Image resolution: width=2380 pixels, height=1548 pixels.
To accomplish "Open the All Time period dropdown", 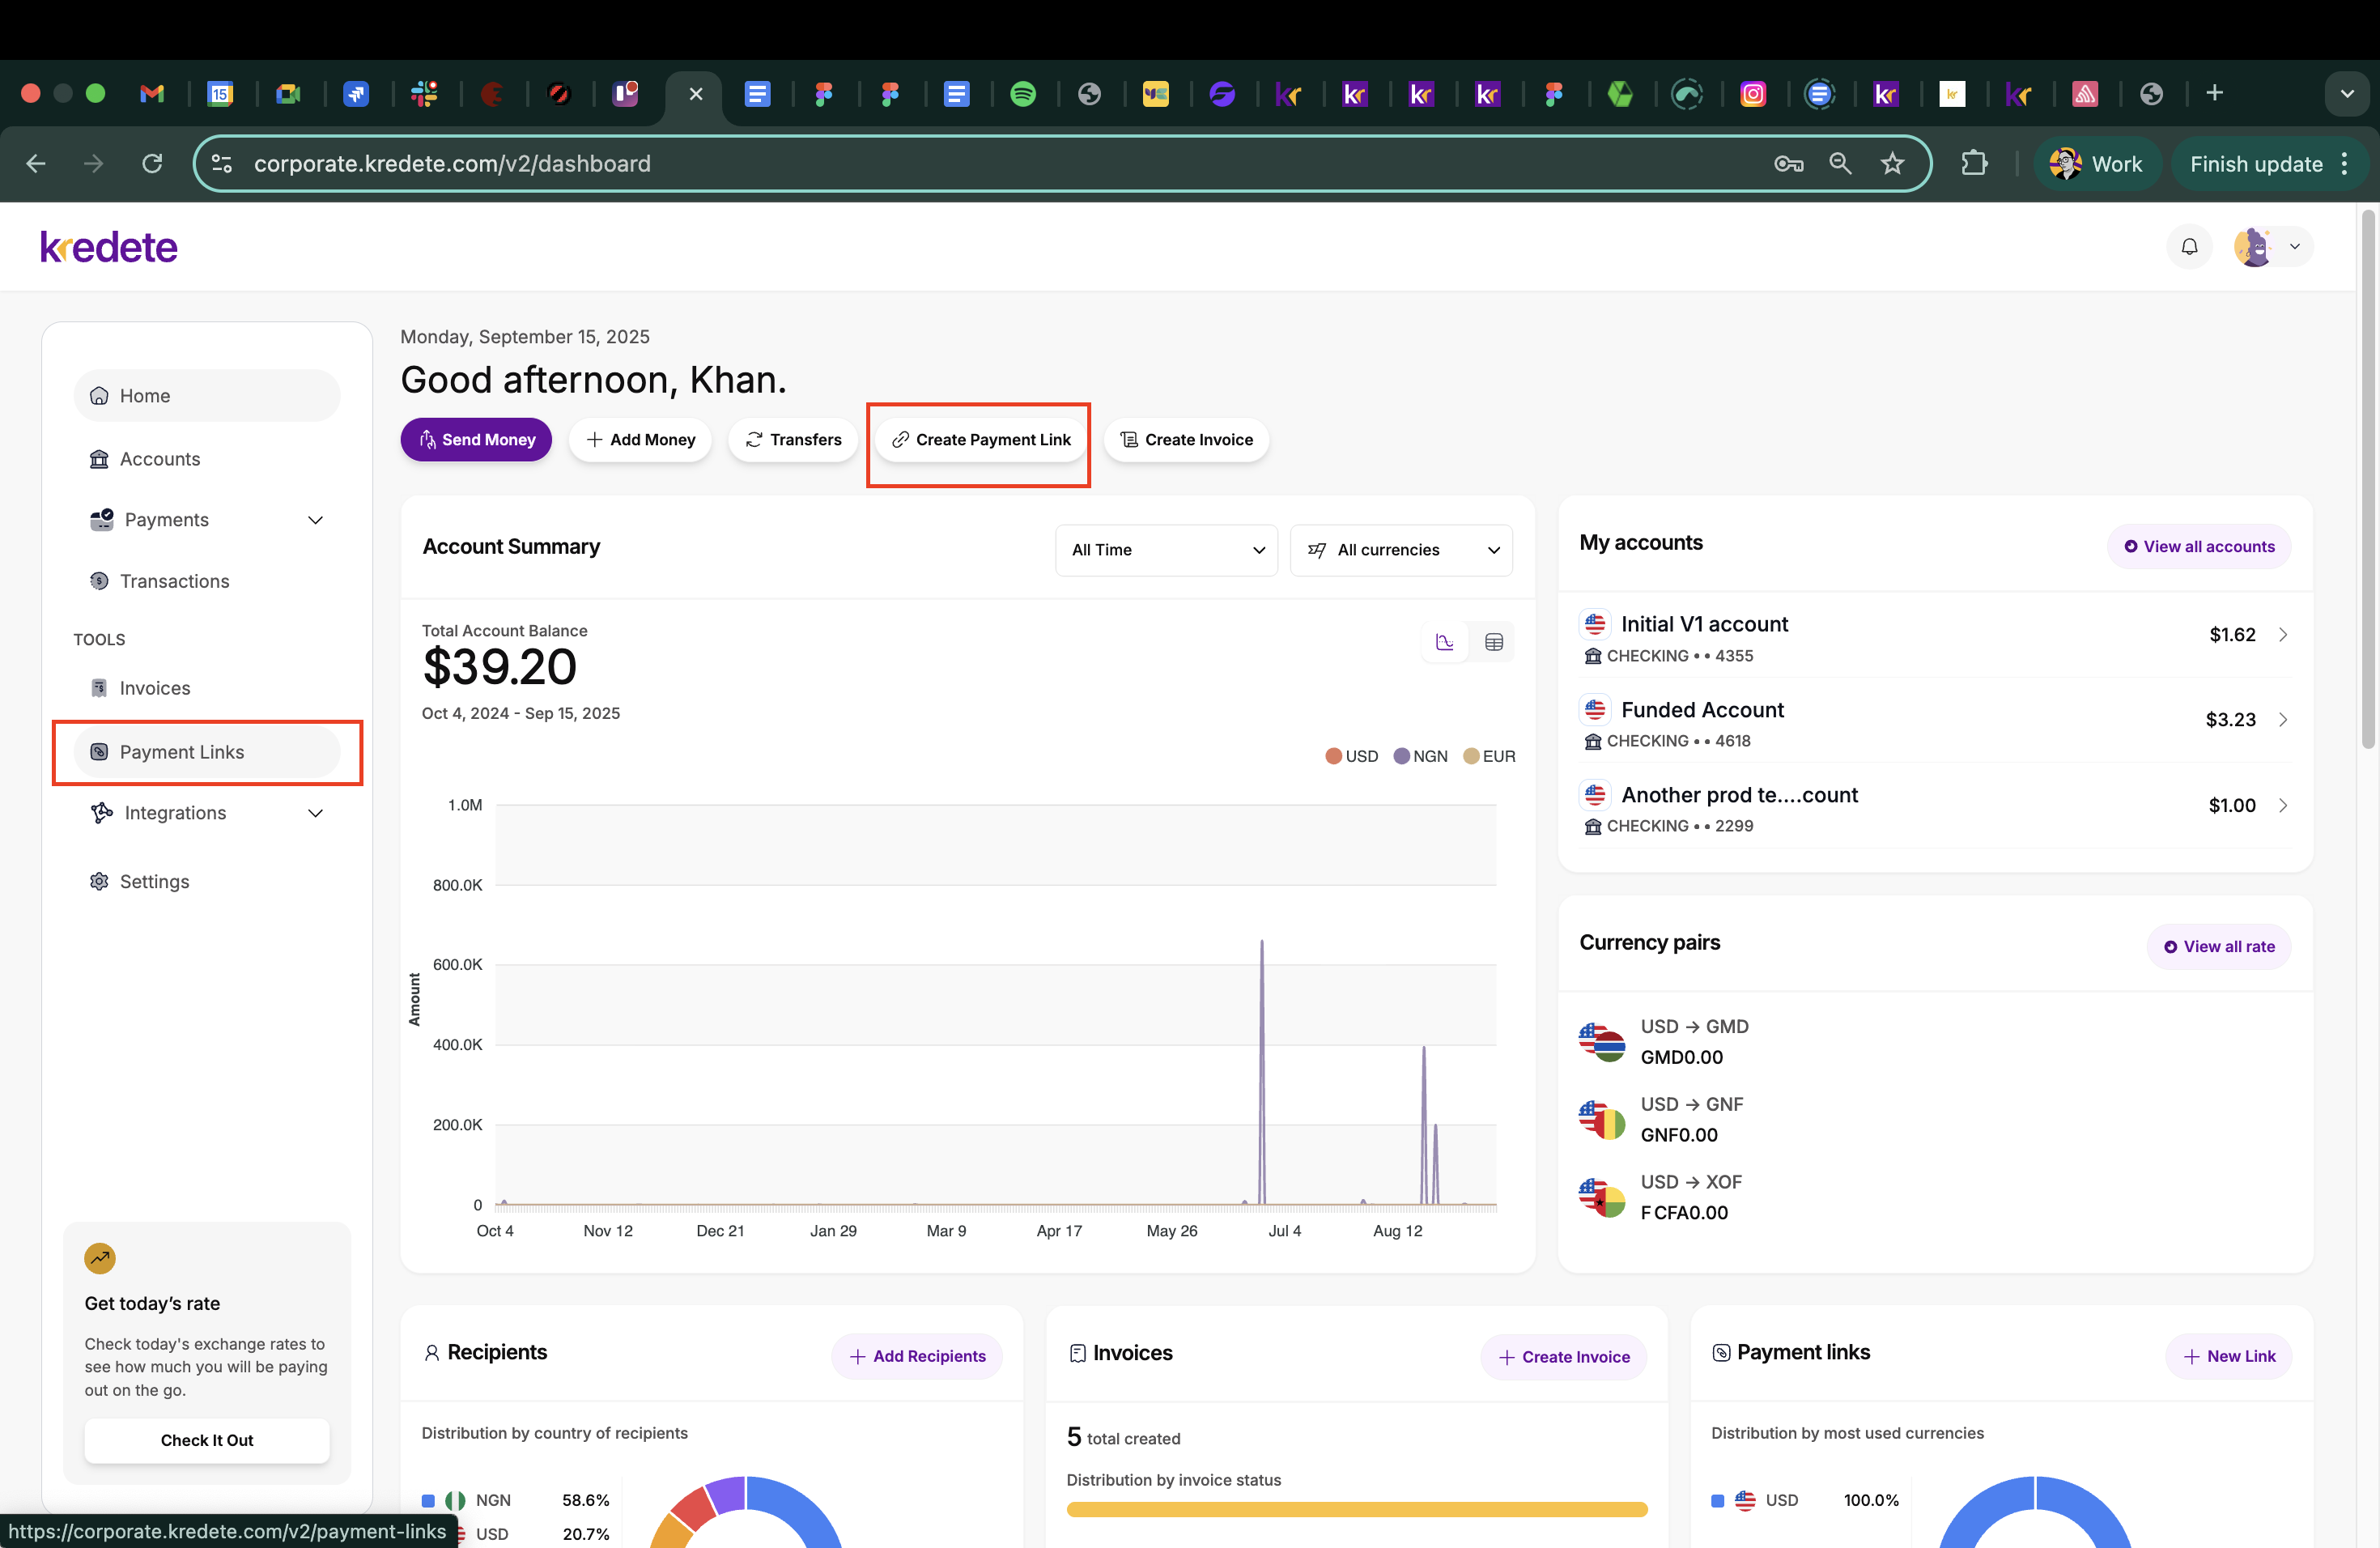I will 1166,550.
